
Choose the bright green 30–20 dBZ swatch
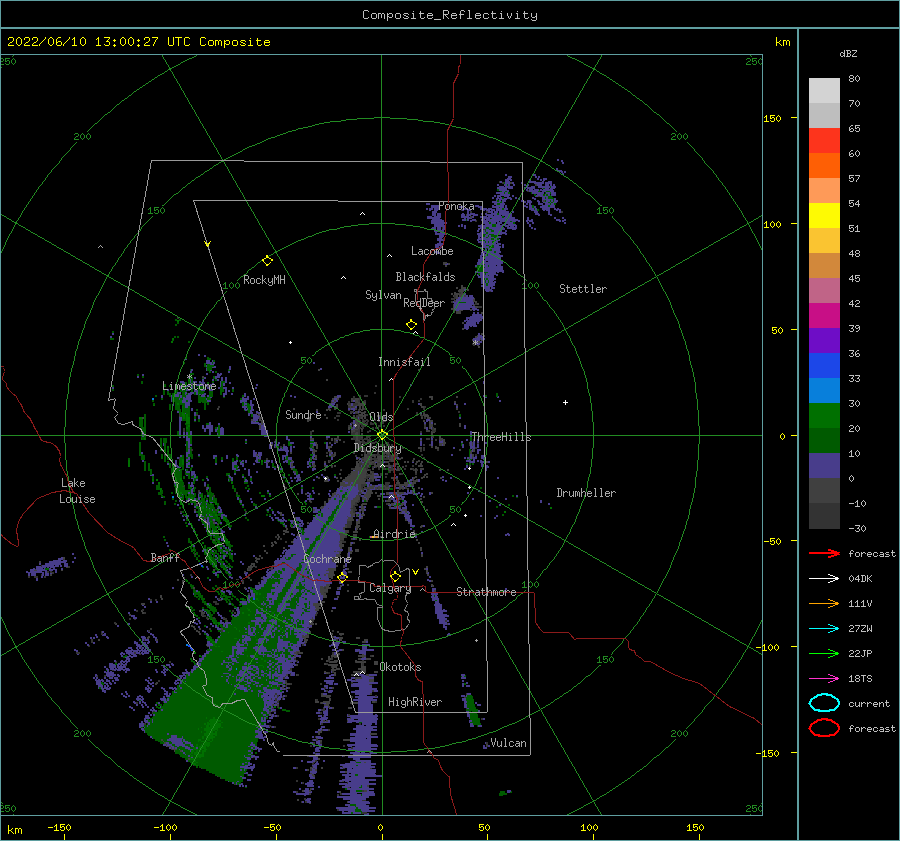click(x=824, y=416)
